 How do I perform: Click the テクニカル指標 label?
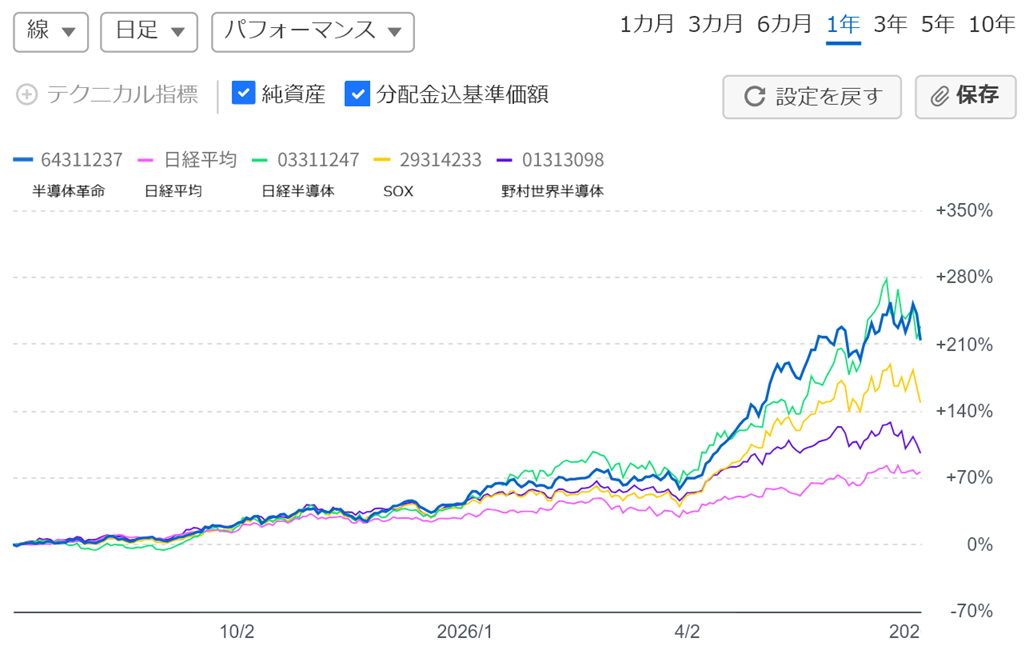[123, 94]
